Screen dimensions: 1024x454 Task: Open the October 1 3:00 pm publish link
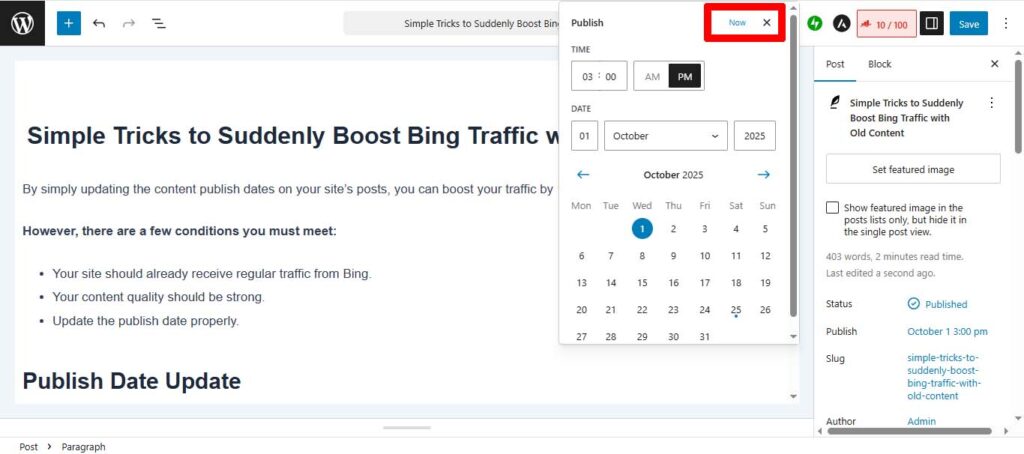pyautogui.click(x=947, y=332)
